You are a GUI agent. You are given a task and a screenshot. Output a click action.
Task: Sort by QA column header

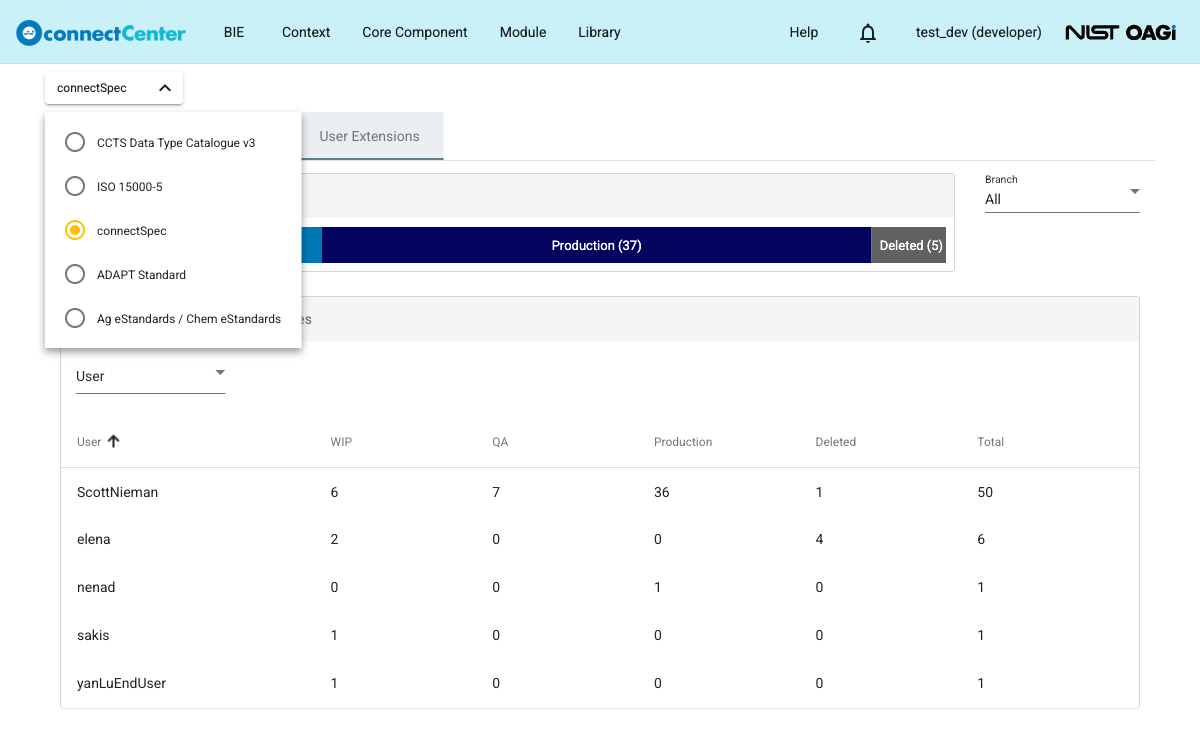click(x=500, y=442)
